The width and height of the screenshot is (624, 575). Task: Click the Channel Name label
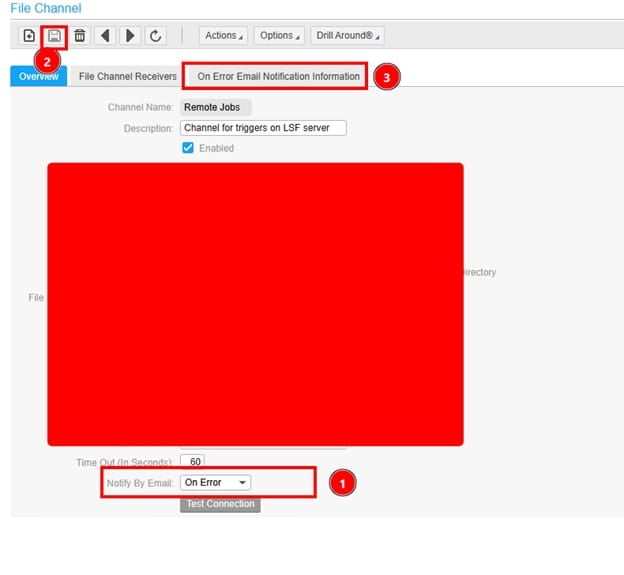pyautogui.click(x=141, y=107)
